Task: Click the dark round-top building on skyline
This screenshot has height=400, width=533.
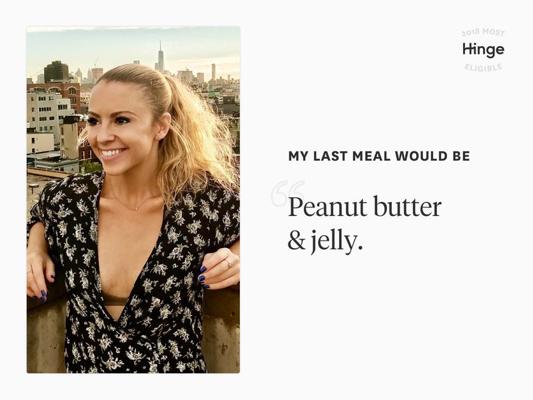Action: pos(56,71)
